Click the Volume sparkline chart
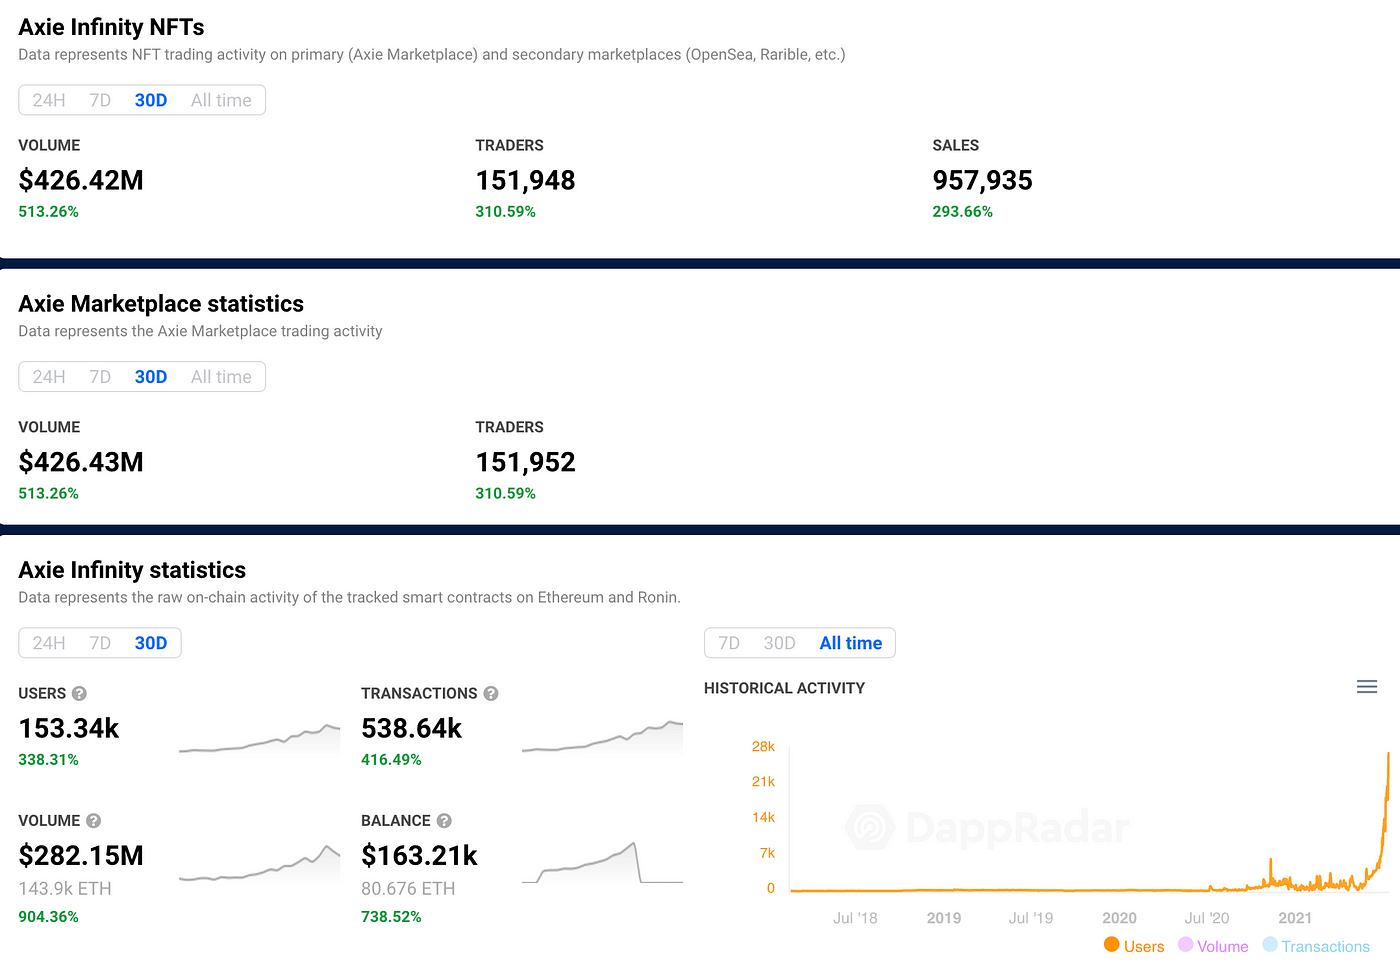Viewport: 1400px width, 970px height. [x=260, y=865]
